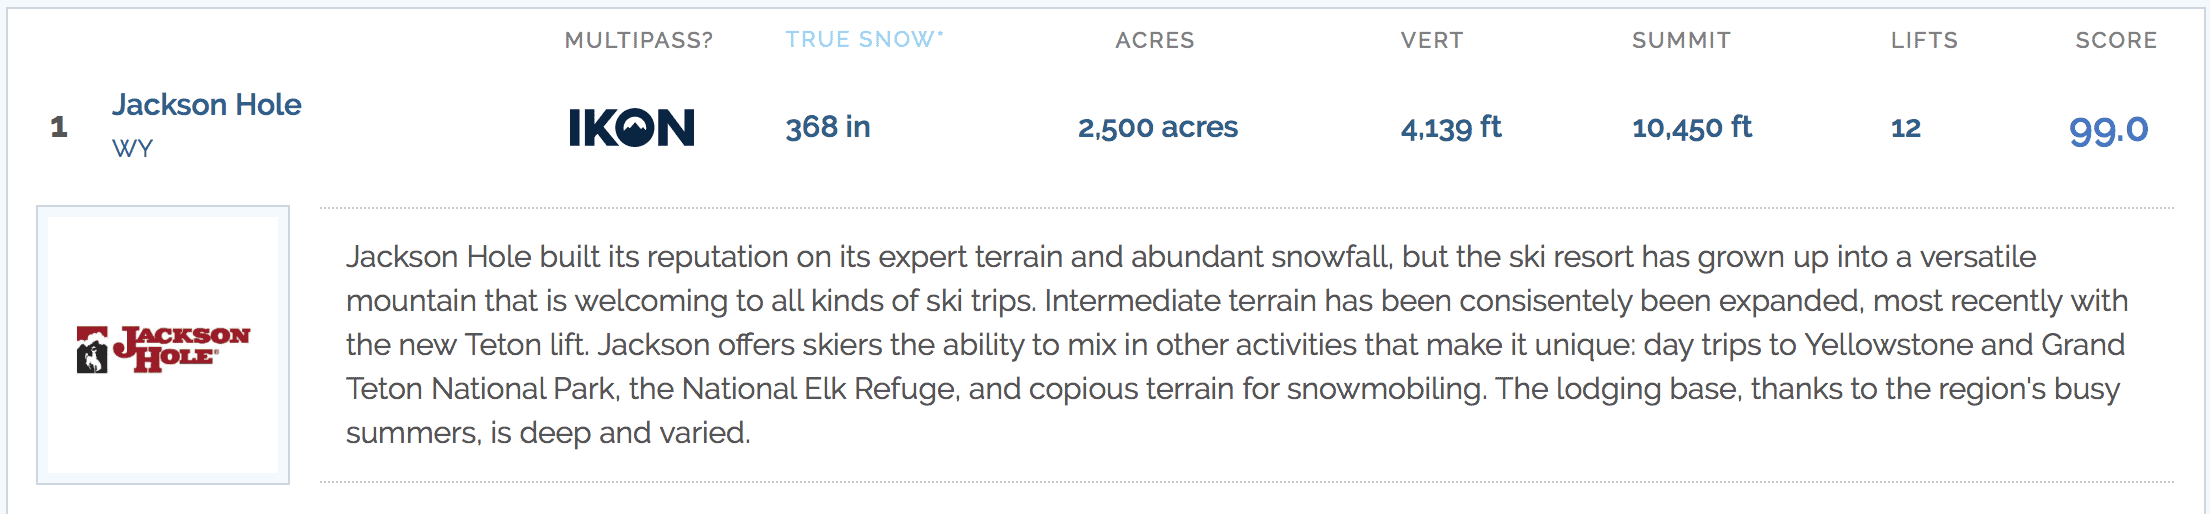Click the IKON pass logo
This screenshot has width=2210, height=514.
tap(631, 127)
